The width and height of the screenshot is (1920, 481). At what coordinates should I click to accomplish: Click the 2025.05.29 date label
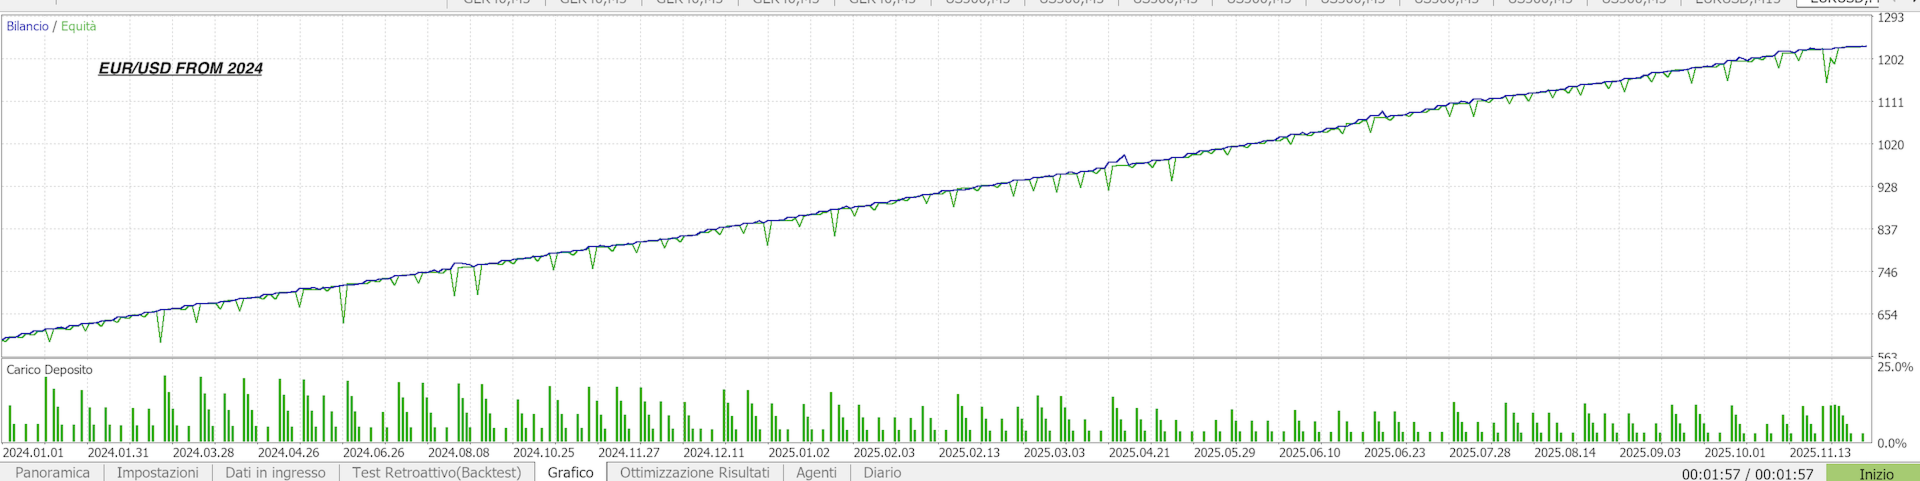pos(1224,453)
